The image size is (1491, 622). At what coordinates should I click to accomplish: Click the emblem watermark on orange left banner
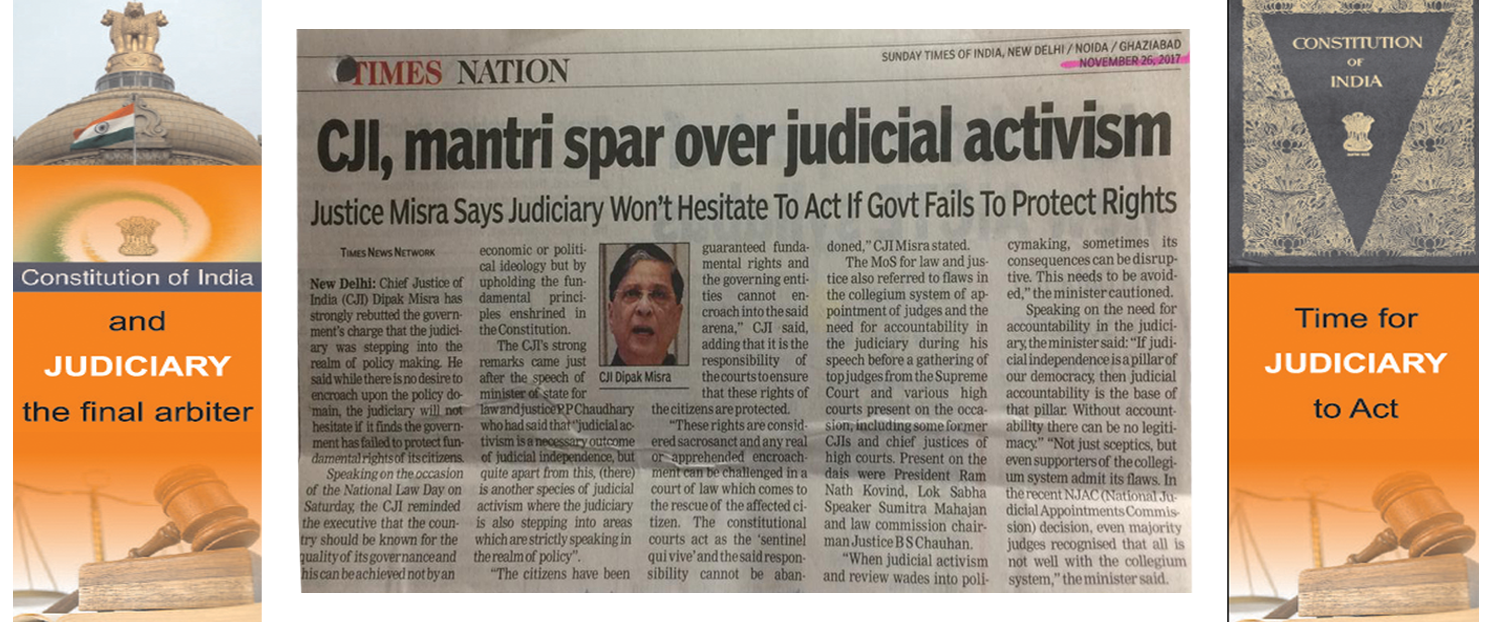tap(137, 235)
